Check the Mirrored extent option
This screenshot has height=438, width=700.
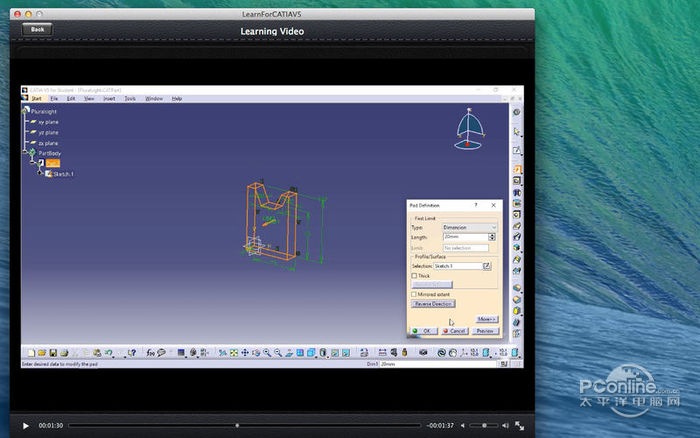tap(414, 294)
